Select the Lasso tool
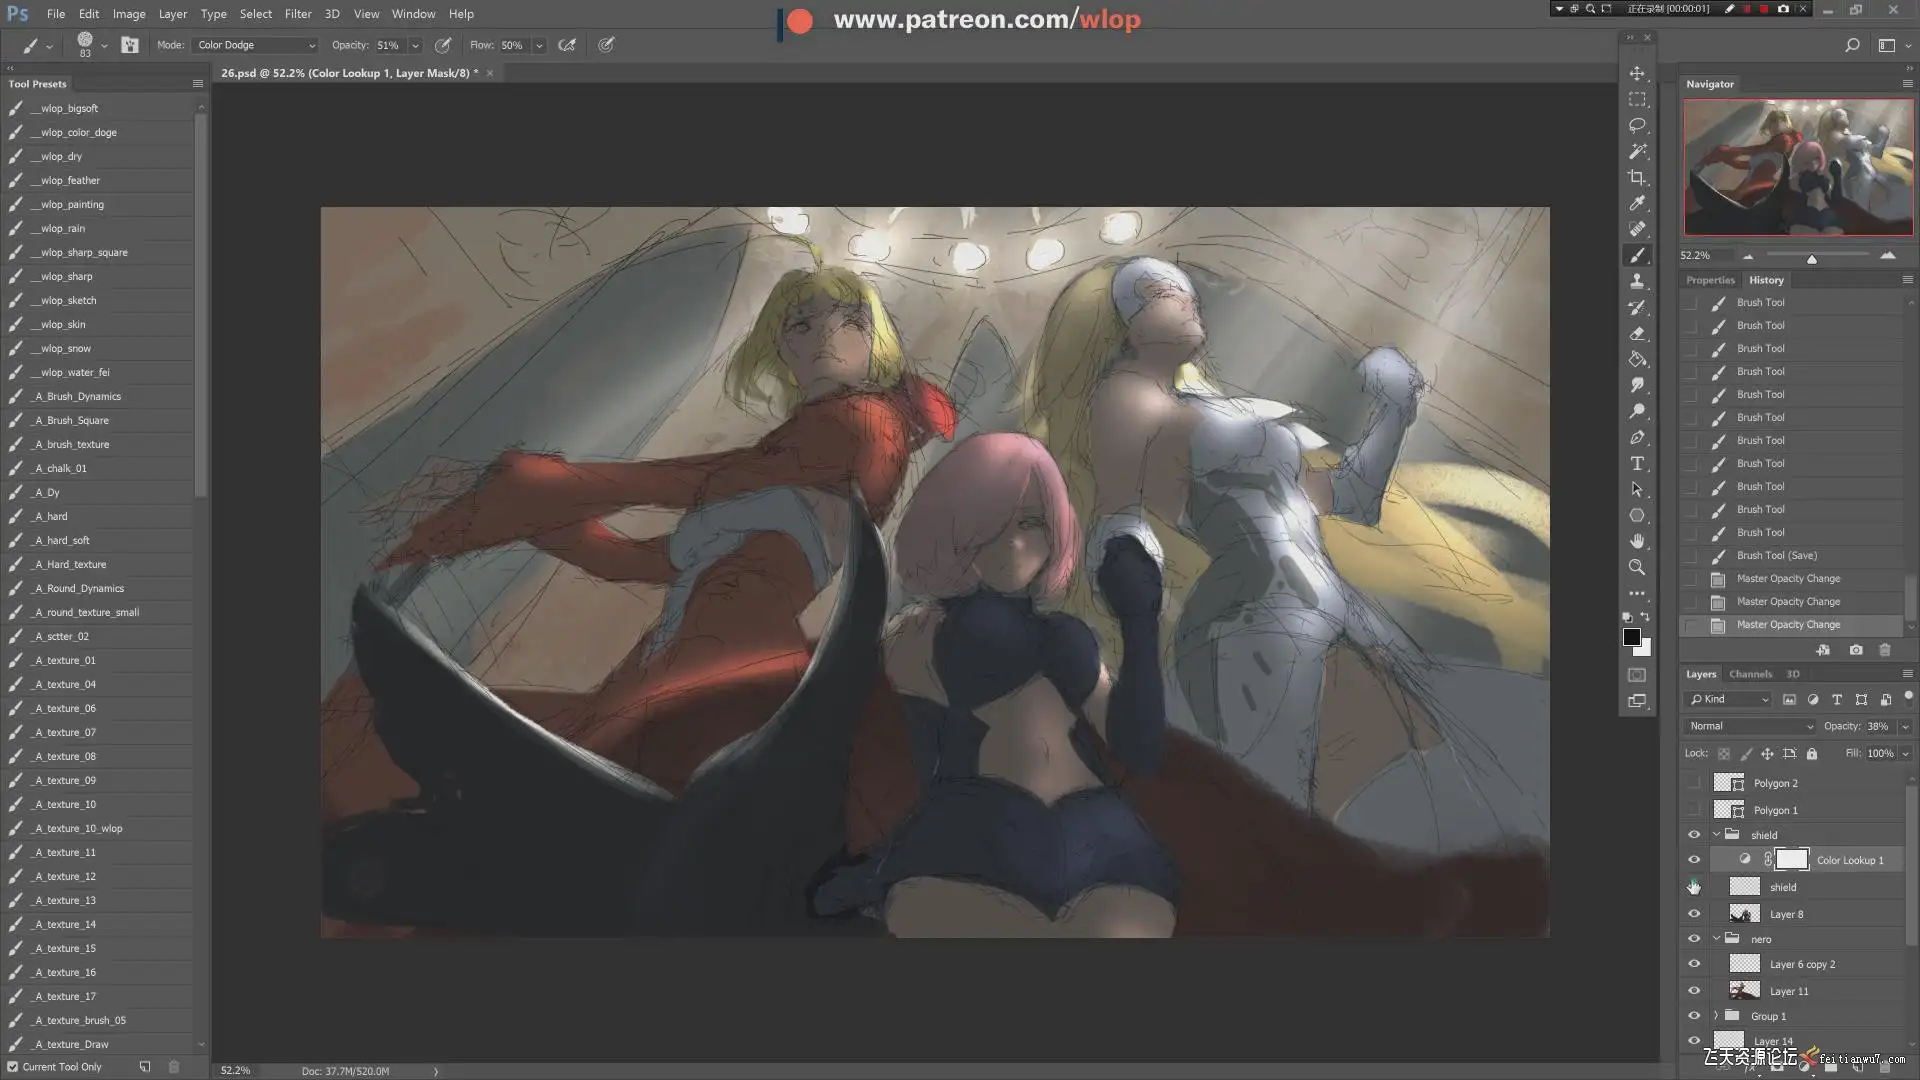Viewport: 1920px width, 1080px height. [x=1637, y=126]
